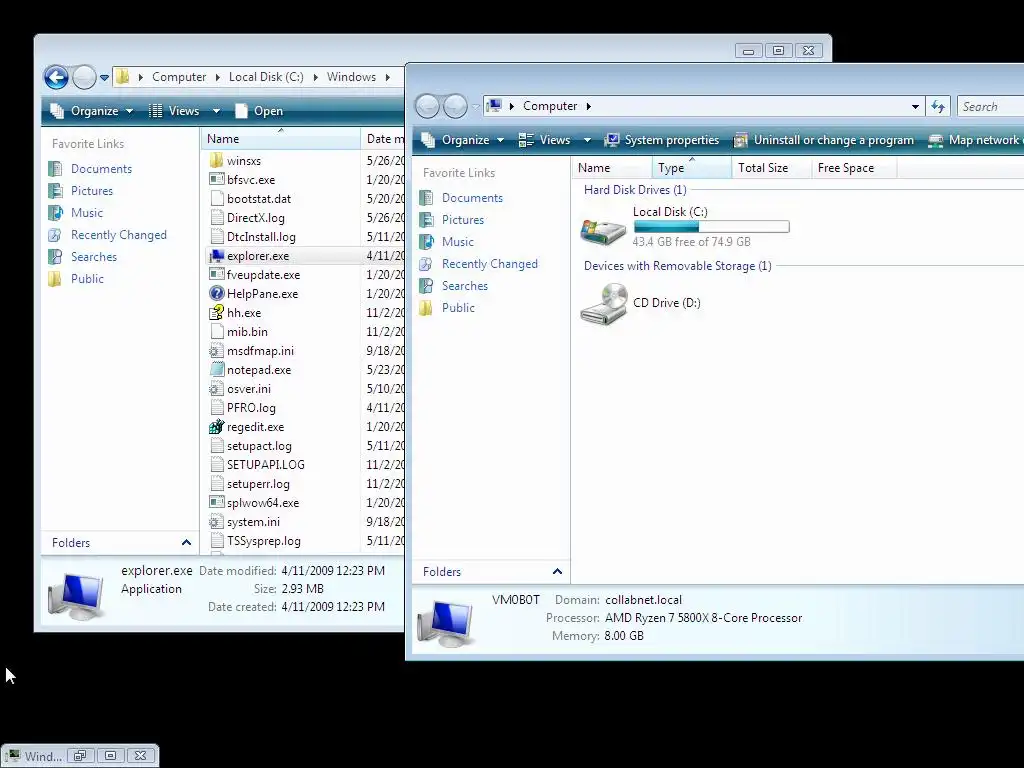Select the HelpPane.exe help icon
Screen dimensions: 1024x768
[x=216, y=294]
